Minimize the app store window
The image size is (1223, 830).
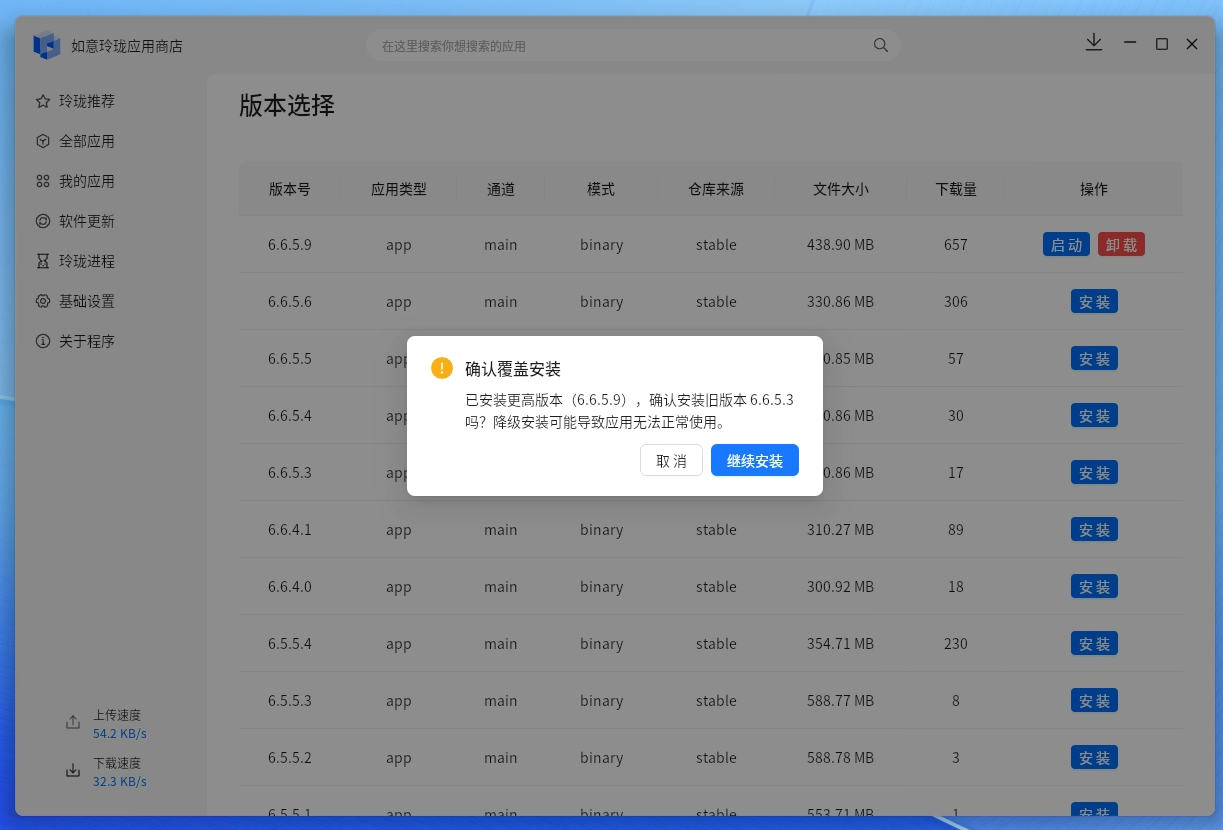point(1130,43)
